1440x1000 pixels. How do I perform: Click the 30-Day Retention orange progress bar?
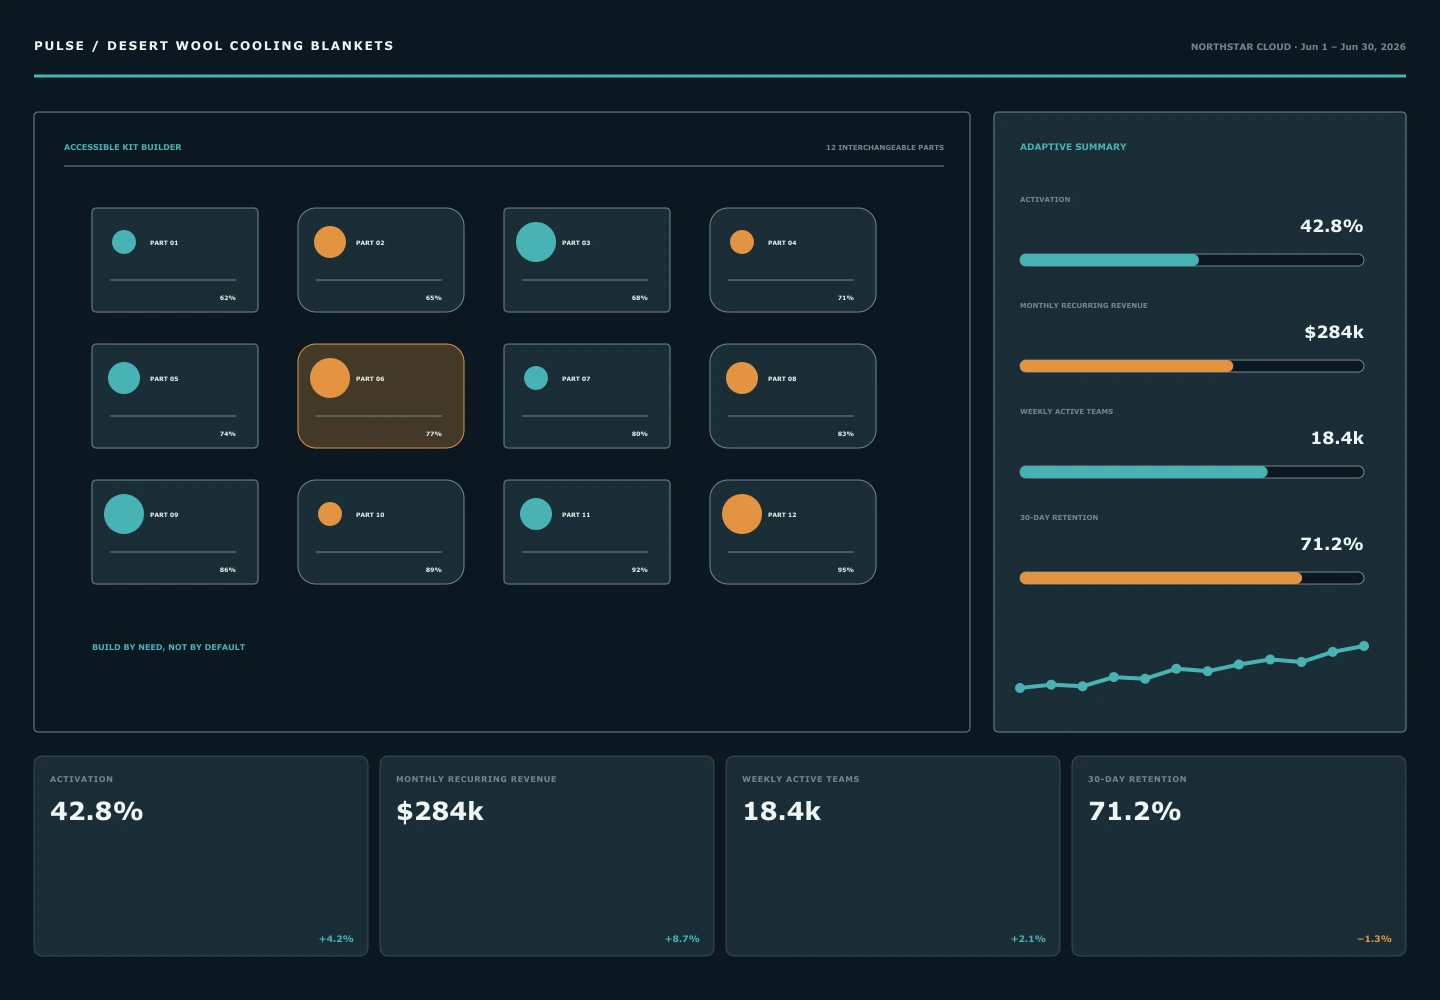click(1192, 578)
